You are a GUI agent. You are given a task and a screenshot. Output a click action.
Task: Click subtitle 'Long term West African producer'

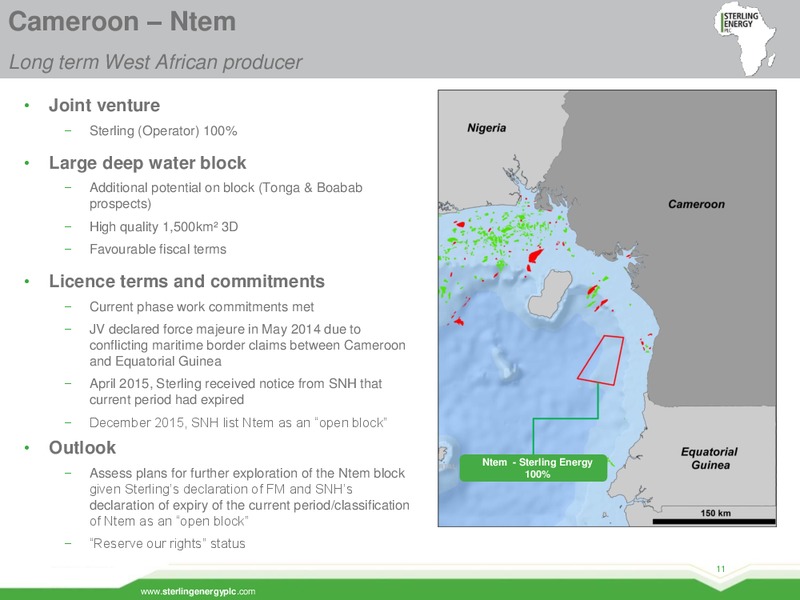coord(156,62)
